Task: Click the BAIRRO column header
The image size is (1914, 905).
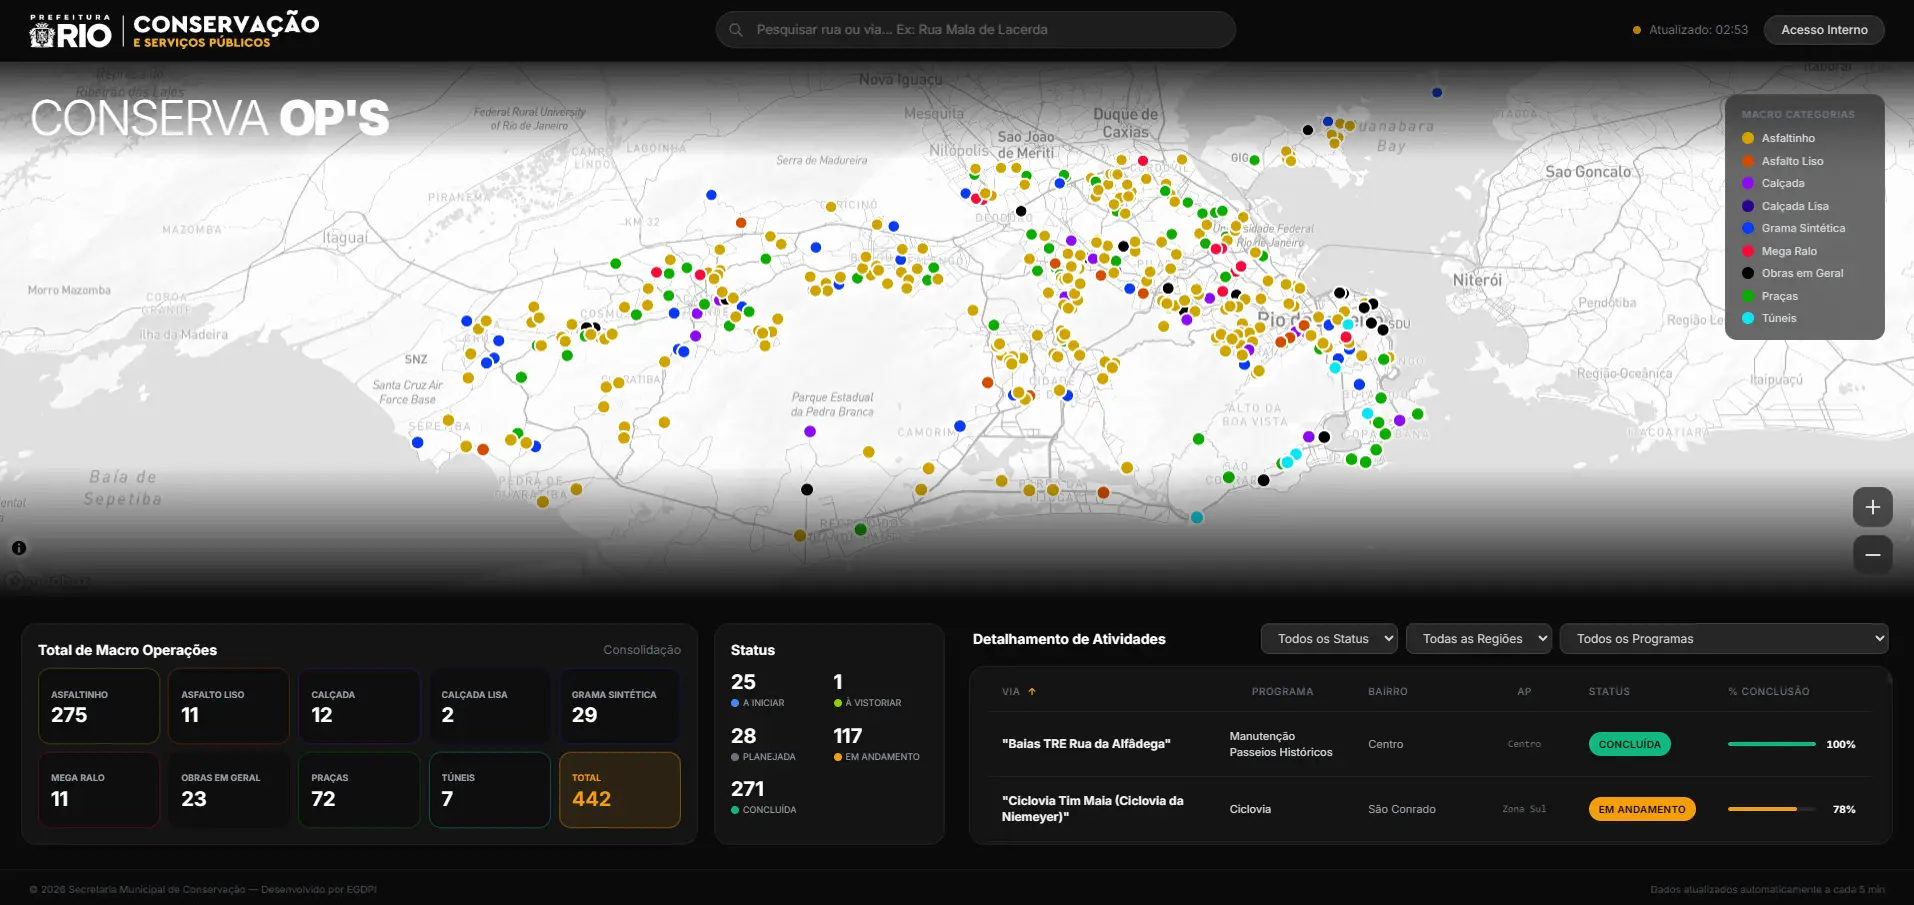Action: pos(1388,692)
